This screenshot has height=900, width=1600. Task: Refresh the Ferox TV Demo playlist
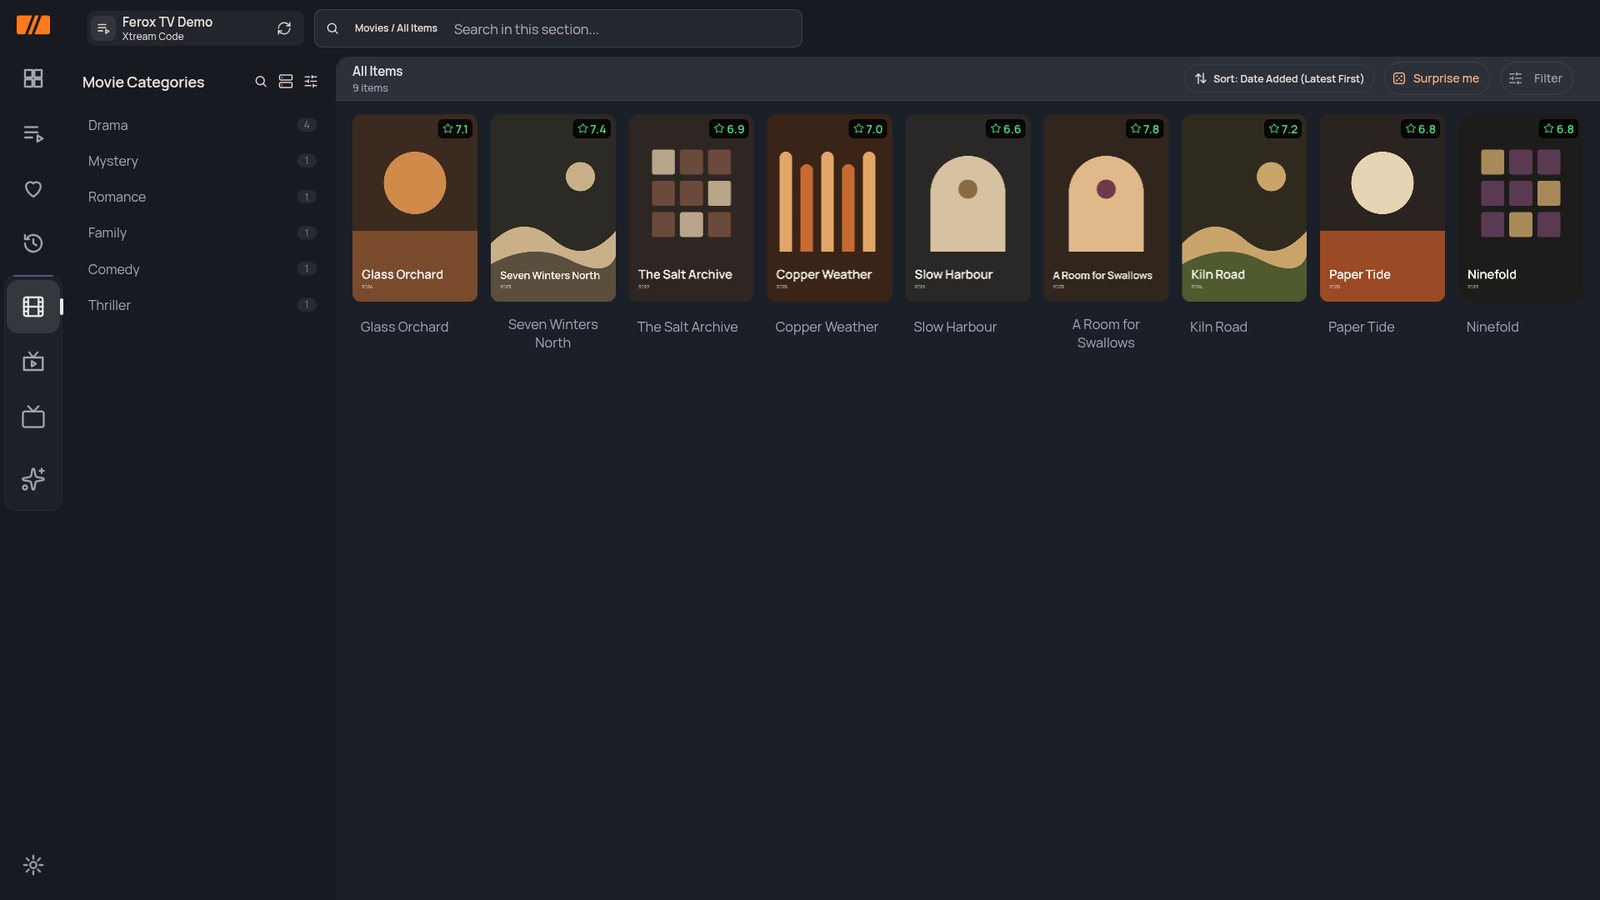[284, 28]
